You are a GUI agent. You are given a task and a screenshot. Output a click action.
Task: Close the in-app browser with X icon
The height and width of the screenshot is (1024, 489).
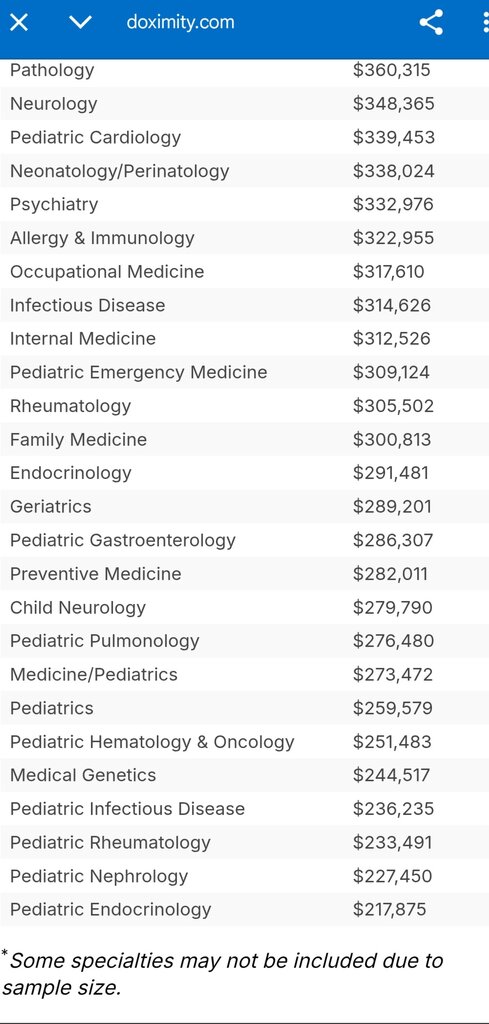click(x=19, y=23)
